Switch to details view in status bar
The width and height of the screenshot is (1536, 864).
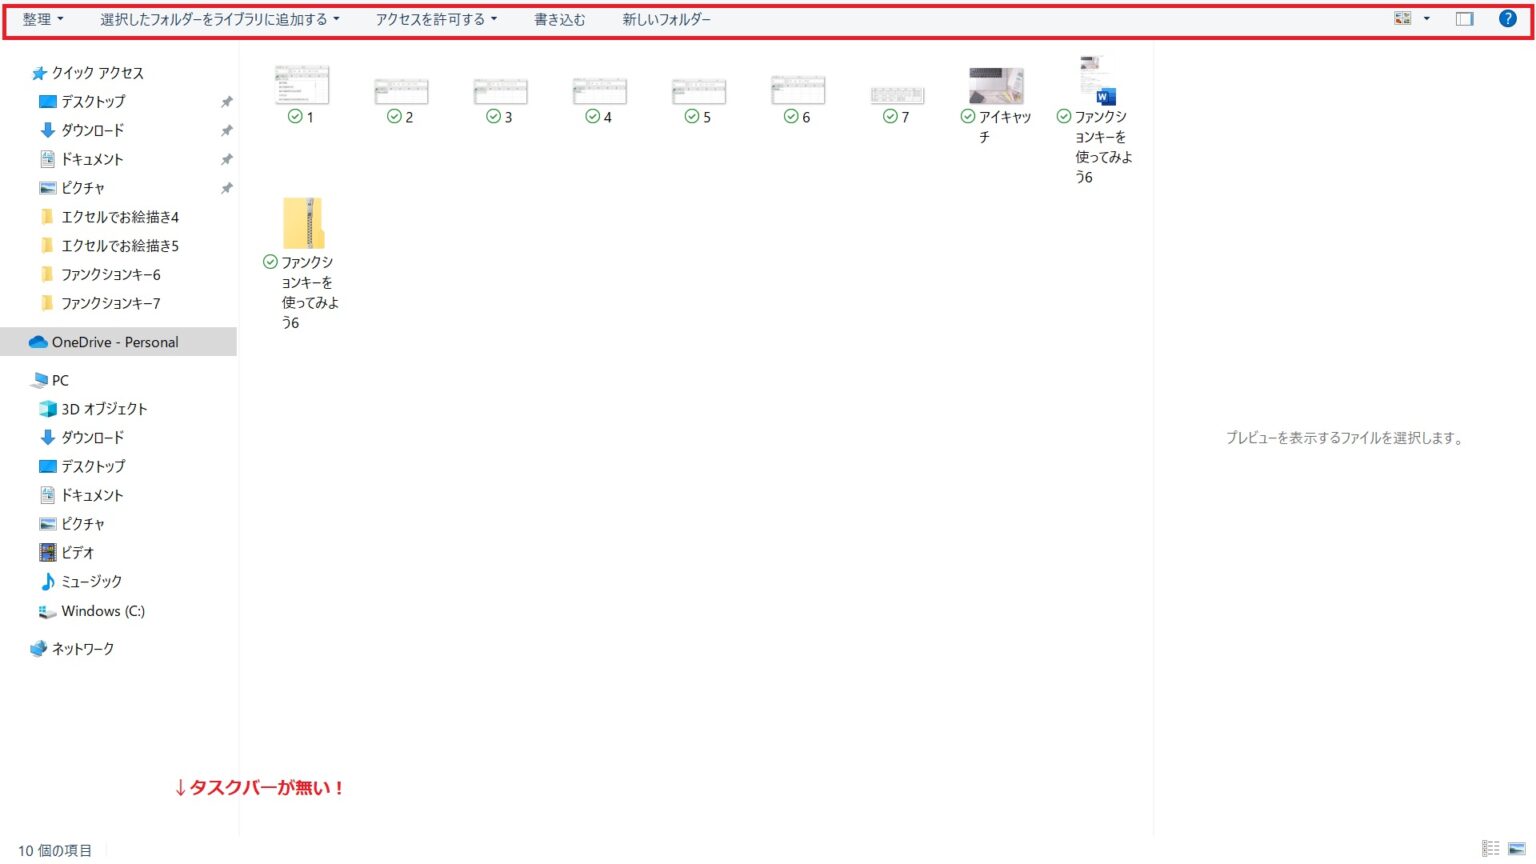click(x=1490, y=849)
